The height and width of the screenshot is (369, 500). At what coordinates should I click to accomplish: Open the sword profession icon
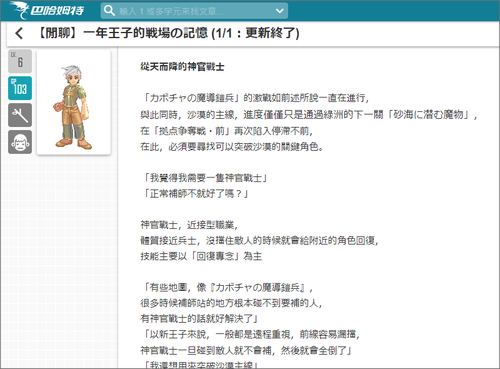[x=20, y=115]
